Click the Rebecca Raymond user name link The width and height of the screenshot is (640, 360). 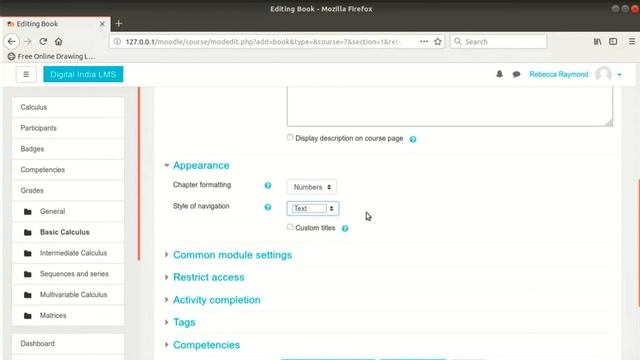(x=558, y=74)
